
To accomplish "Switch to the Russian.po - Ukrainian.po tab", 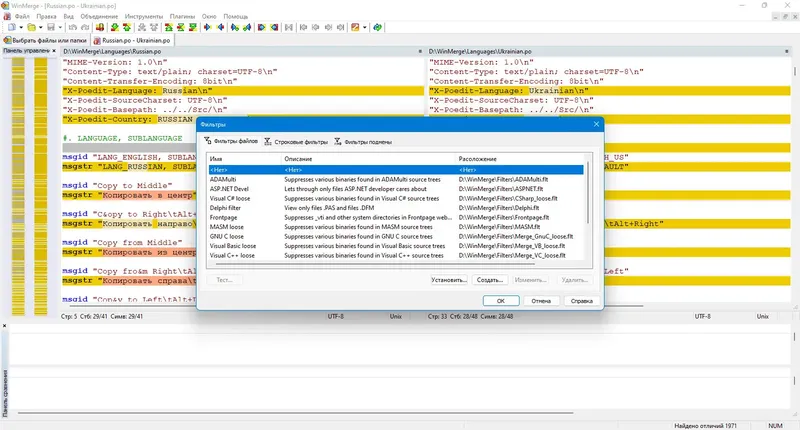I will pyautogui.click(x=132, y=40).
